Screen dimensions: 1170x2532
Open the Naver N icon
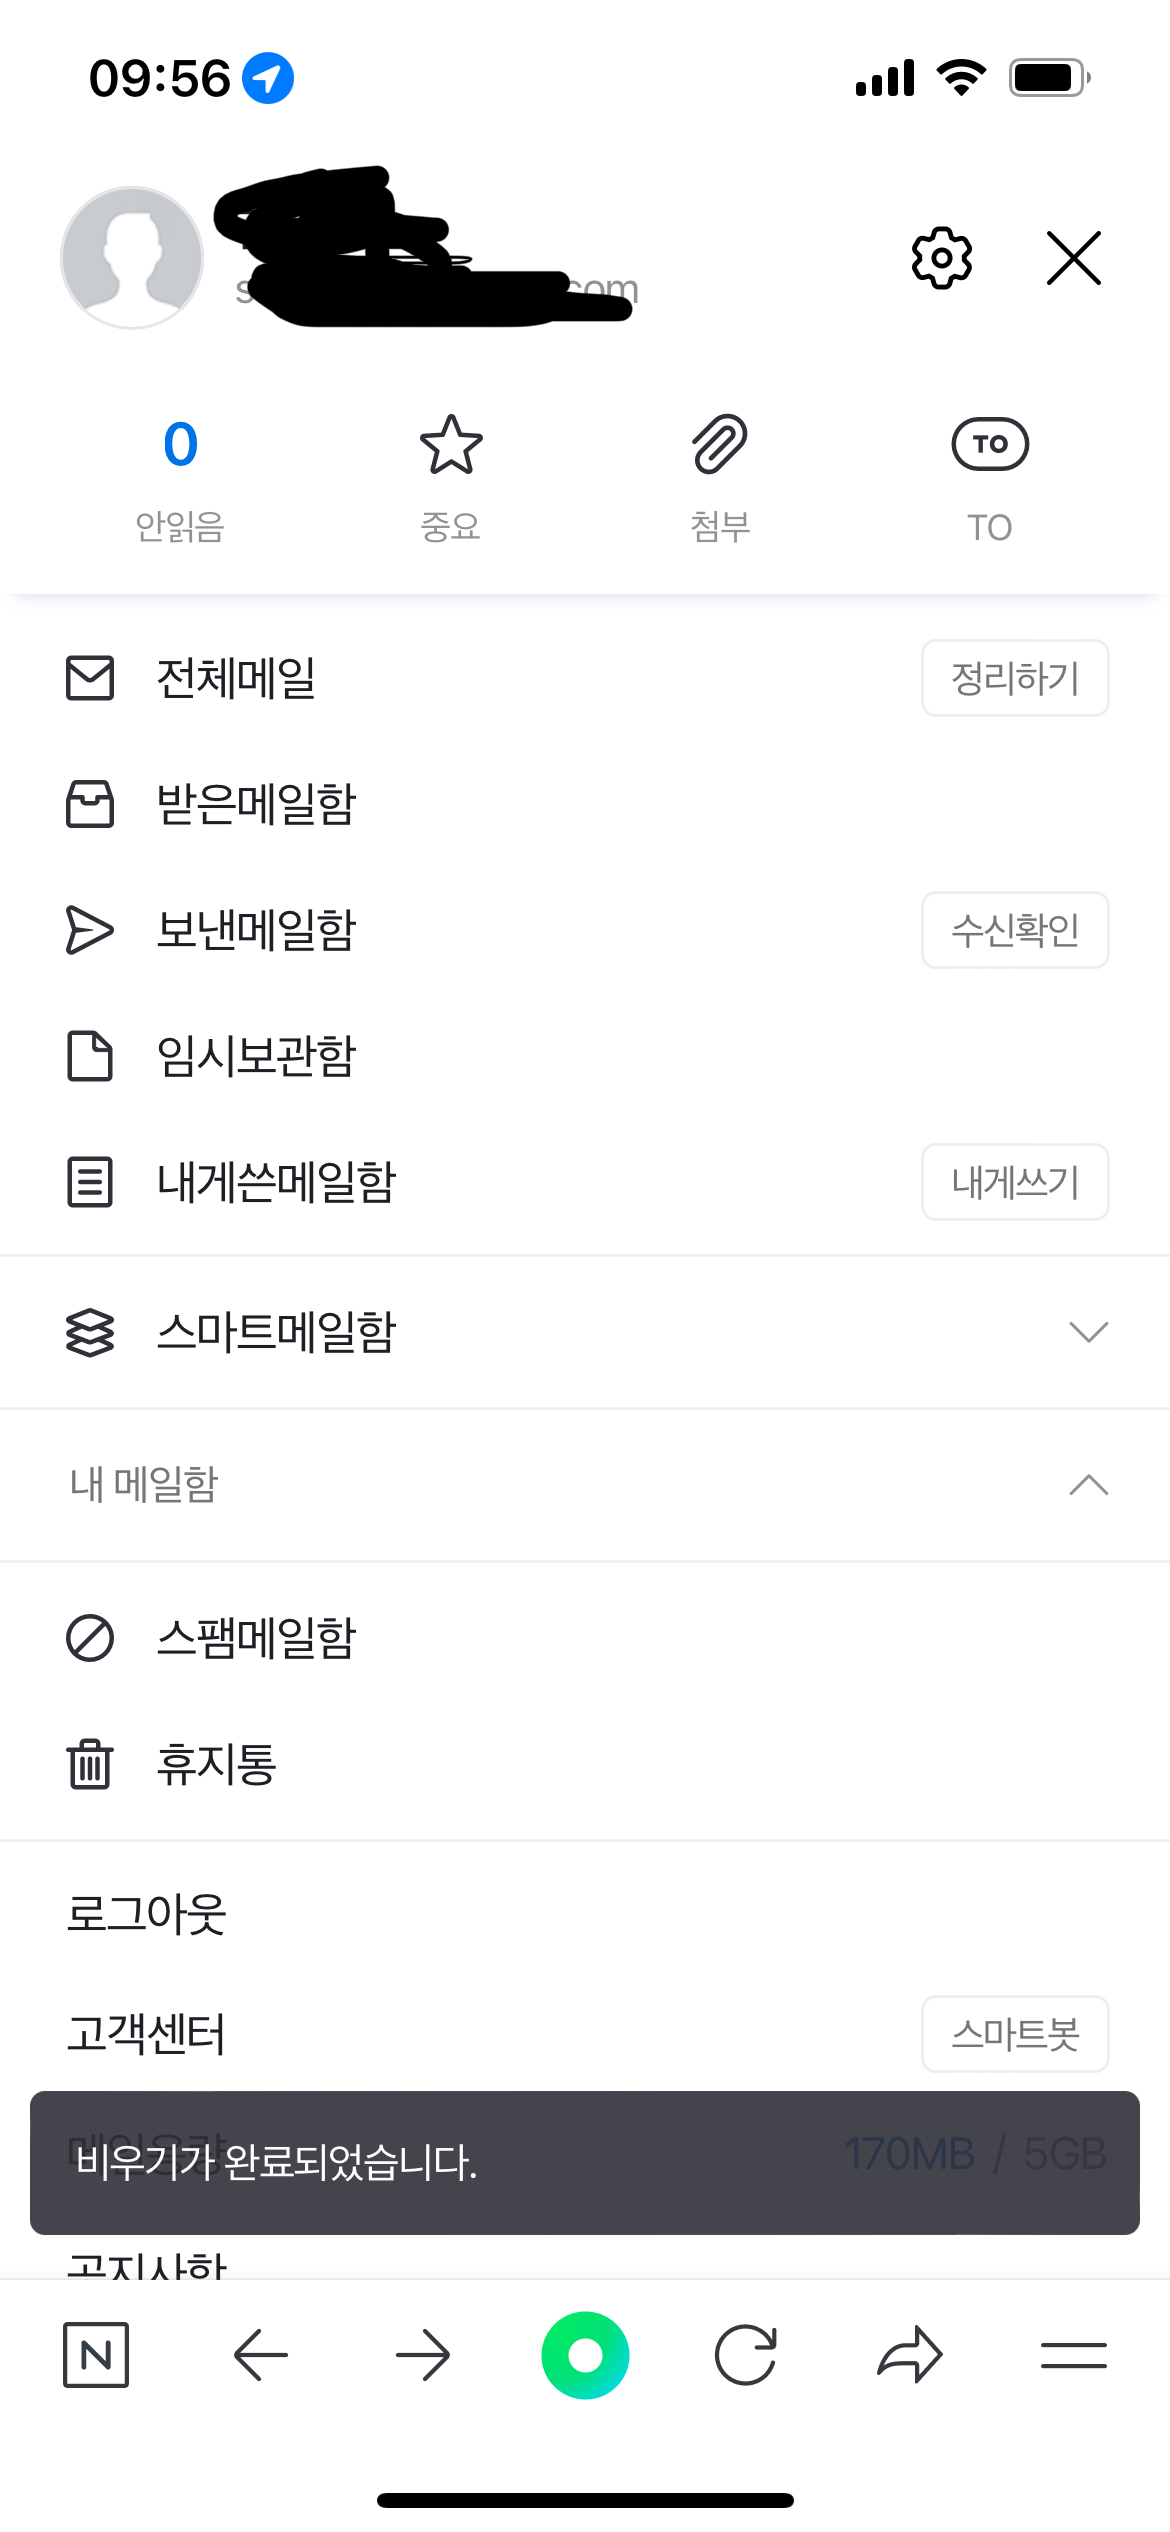96,2355
